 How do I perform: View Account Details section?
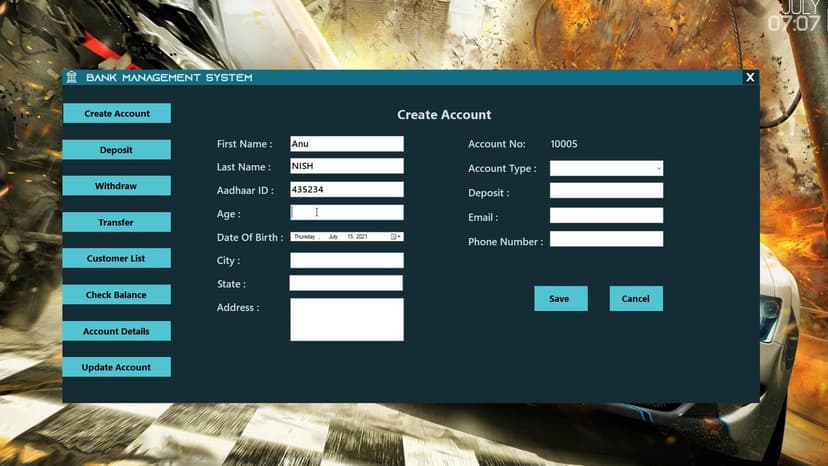pos(117,331)
